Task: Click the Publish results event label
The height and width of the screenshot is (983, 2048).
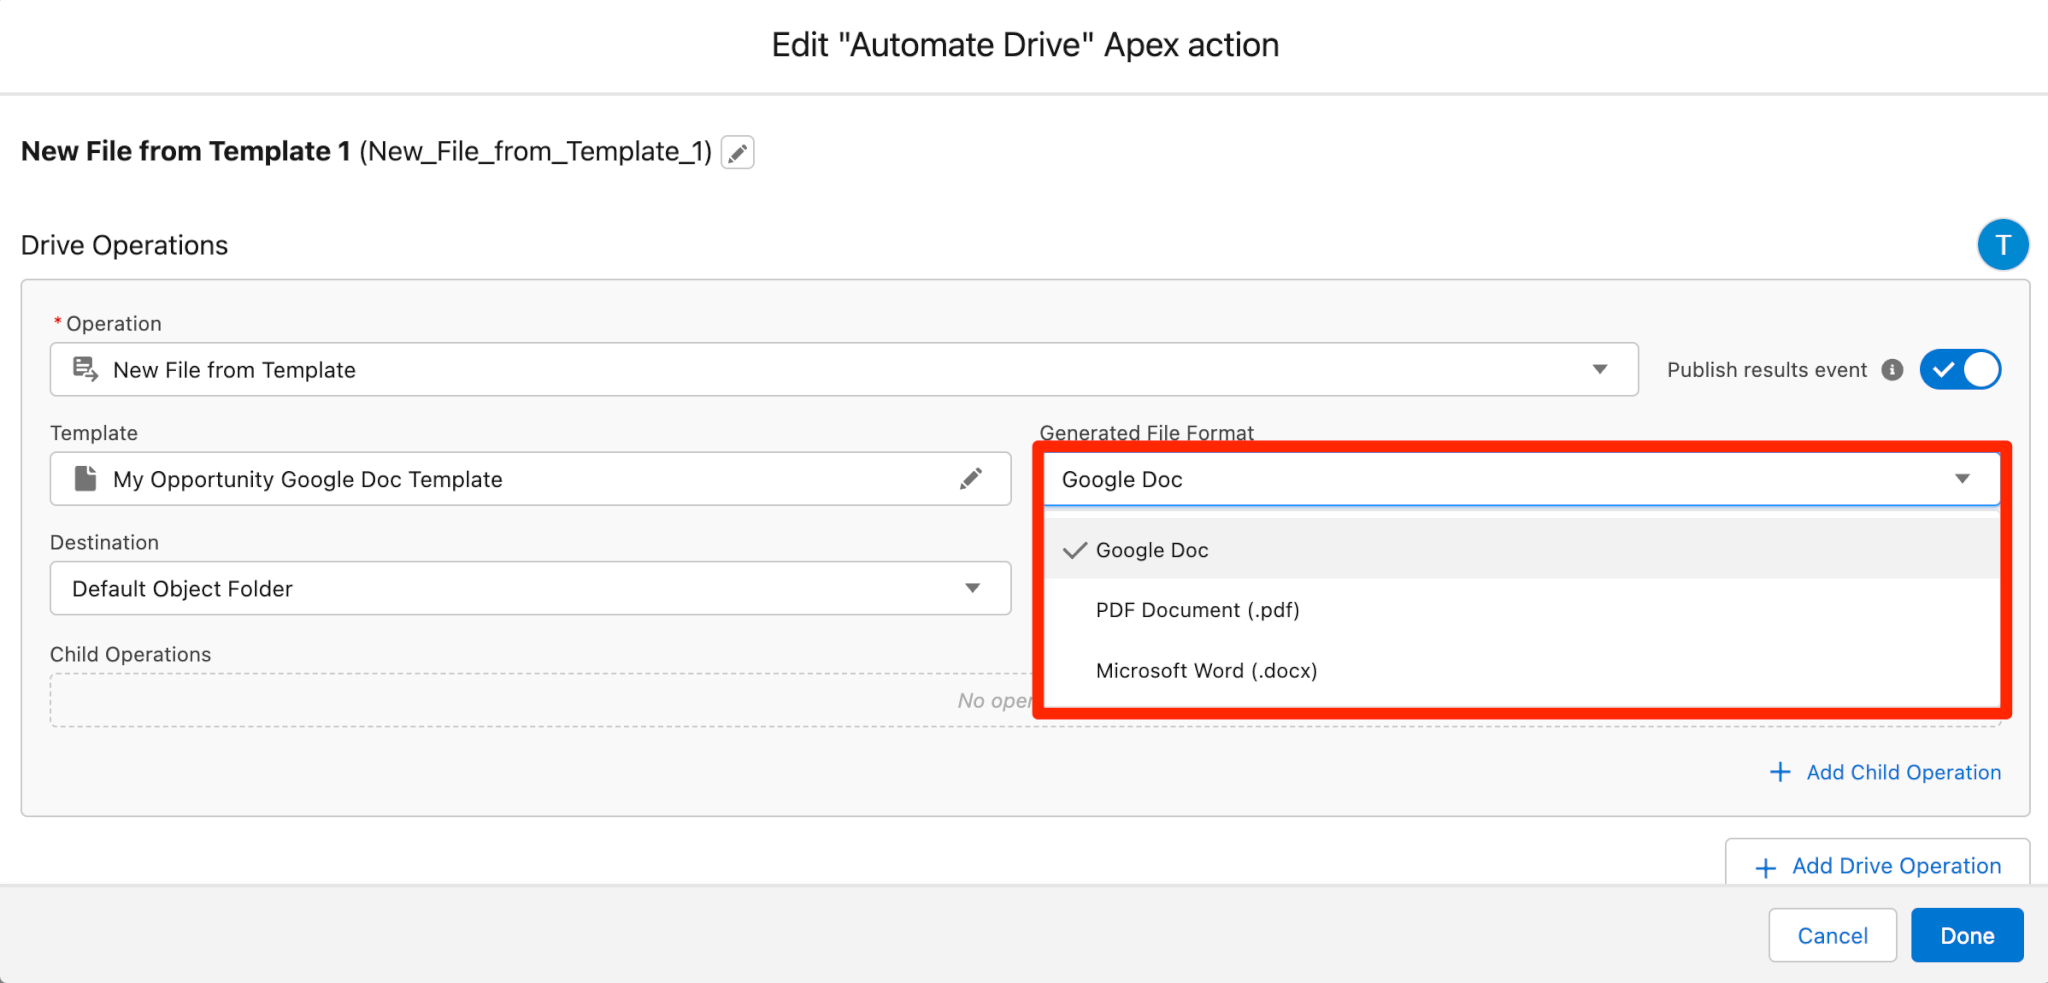Action: 1766,370
